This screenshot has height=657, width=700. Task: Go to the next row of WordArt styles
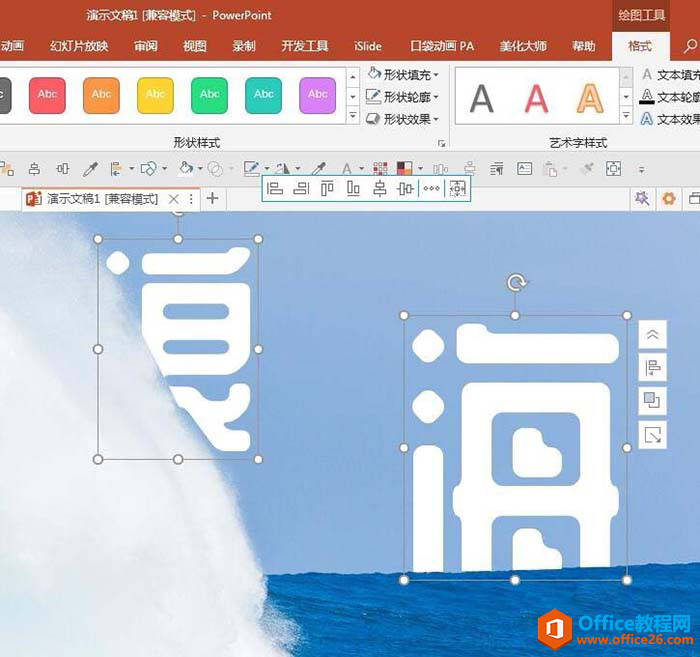[626, 96]
